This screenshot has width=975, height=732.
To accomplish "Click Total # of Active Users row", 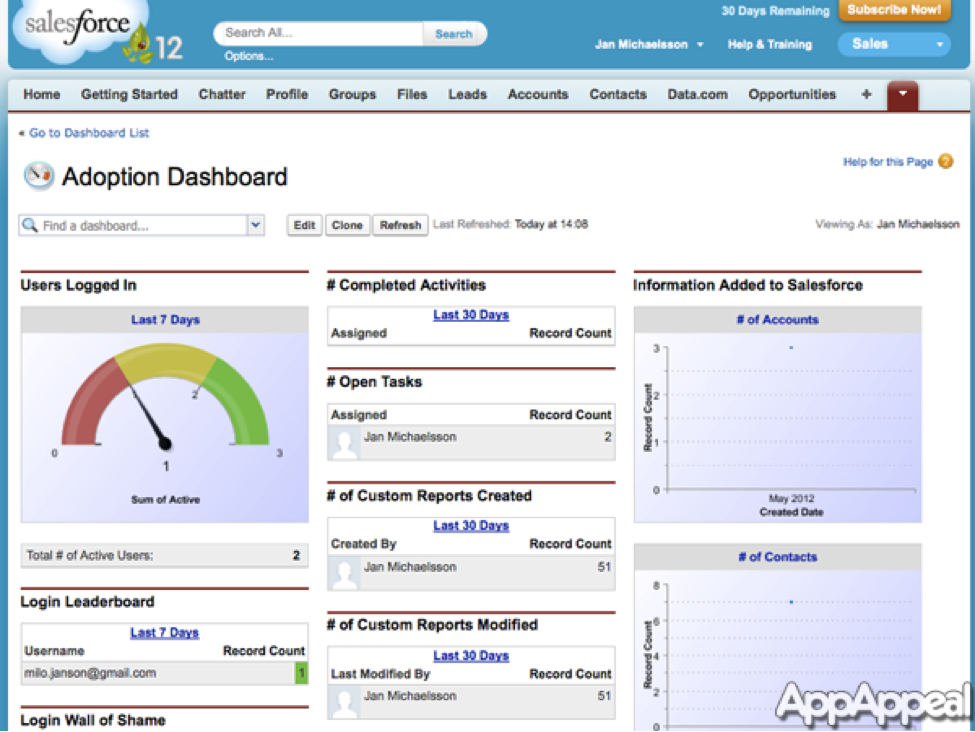I will [x=165, y=555].
